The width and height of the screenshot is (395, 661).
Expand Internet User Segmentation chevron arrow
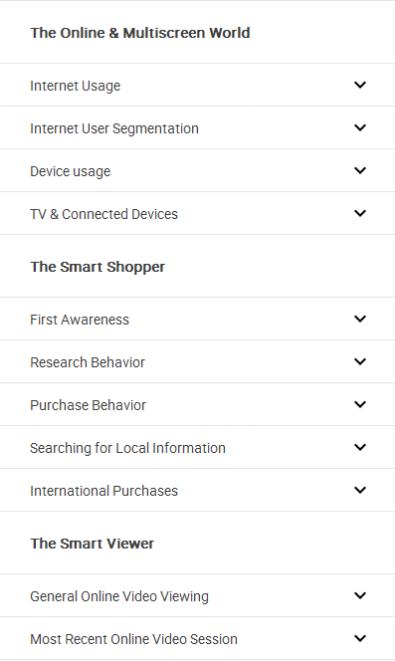tap(360, 128)
